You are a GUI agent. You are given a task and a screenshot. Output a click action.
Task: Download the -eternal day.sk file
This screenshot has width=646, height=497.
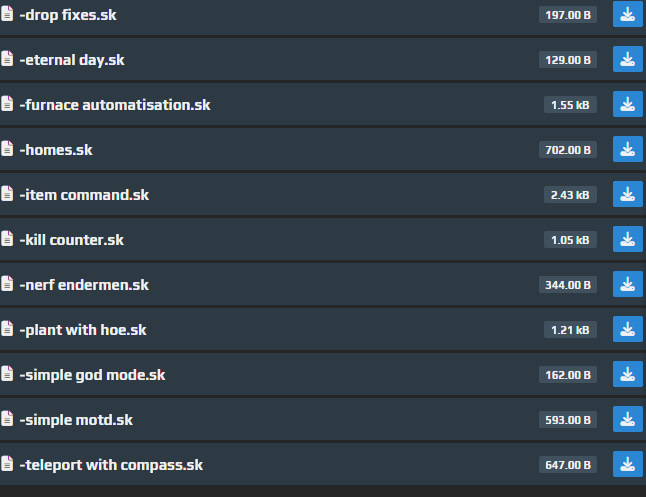[627, 59]
